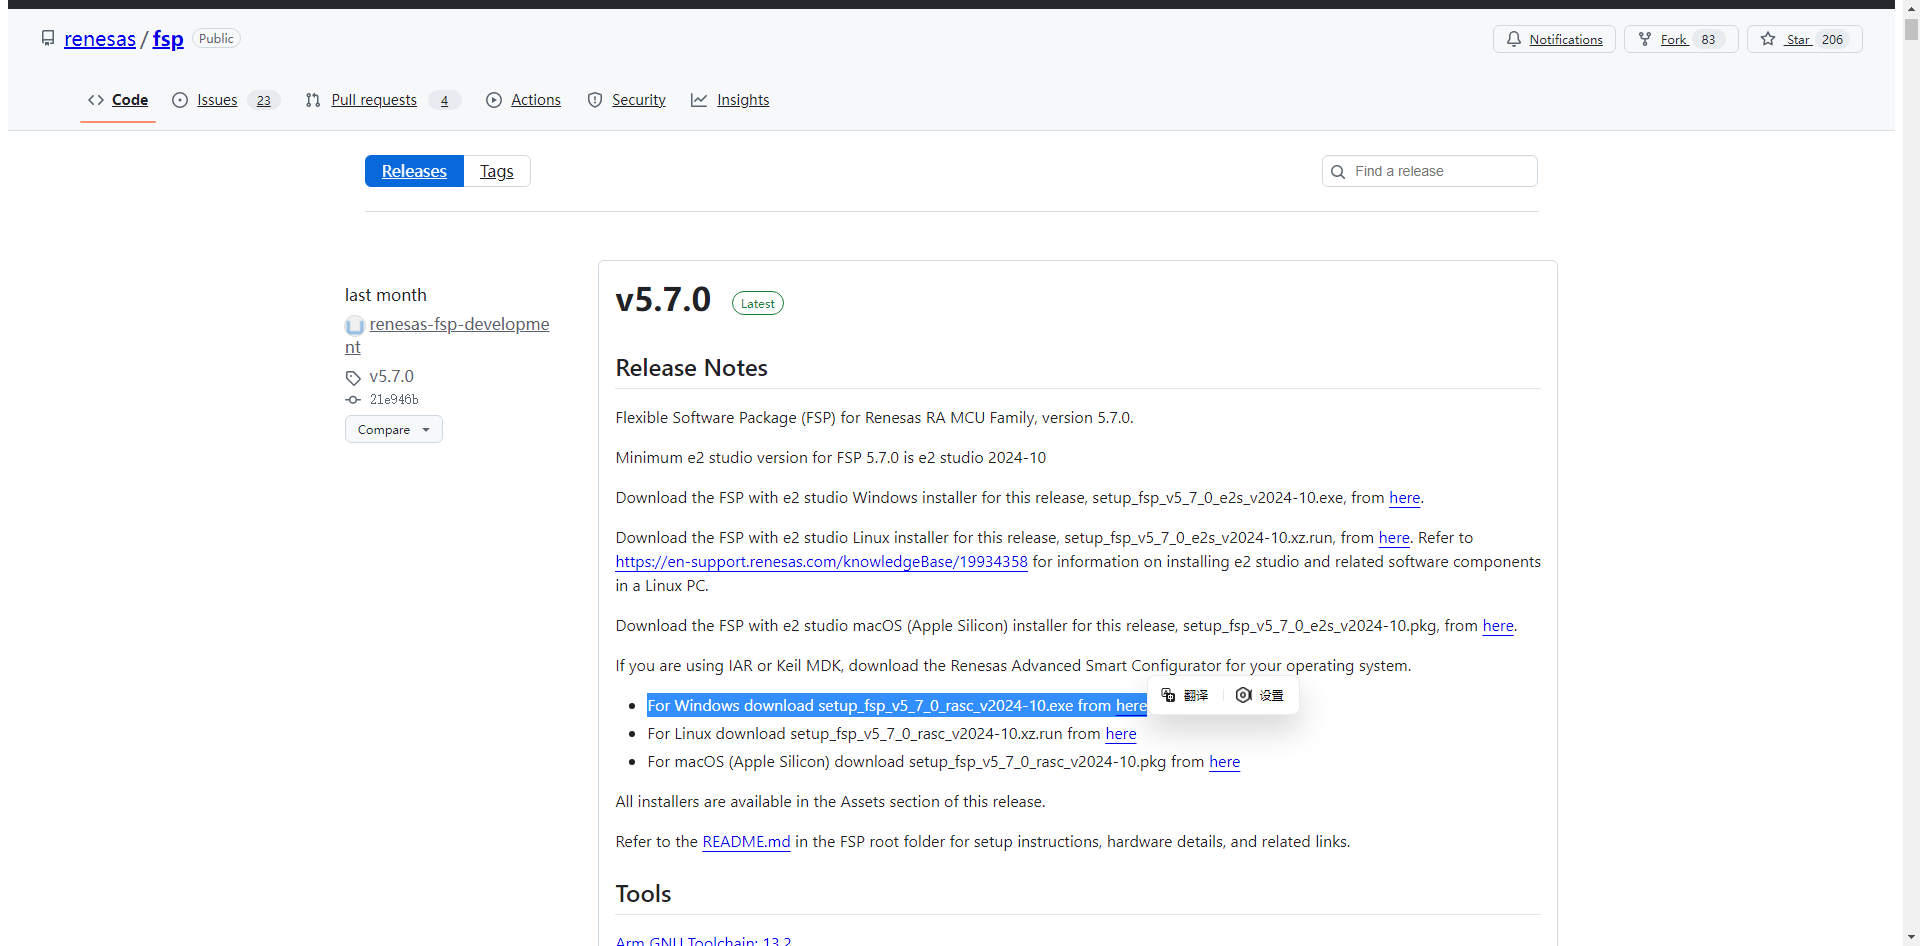The width and height of the screenshot is (1920, 946).
Task: Open the en-support.renesas.com knowledgeBase link
Action: (821, 561)
